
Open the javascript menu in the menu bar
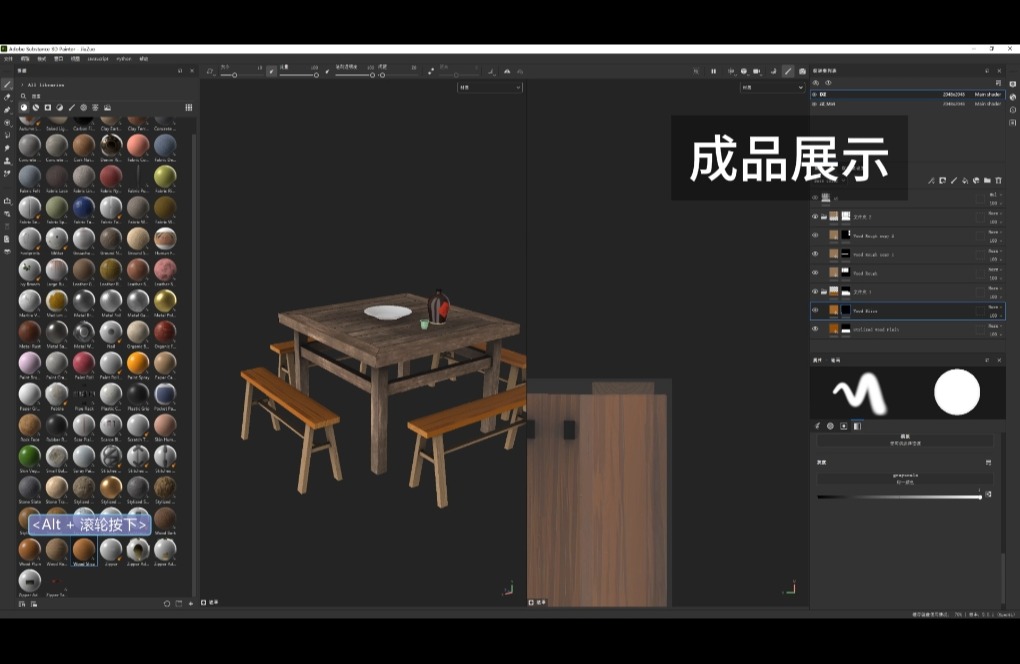click(x=97, y=58)
